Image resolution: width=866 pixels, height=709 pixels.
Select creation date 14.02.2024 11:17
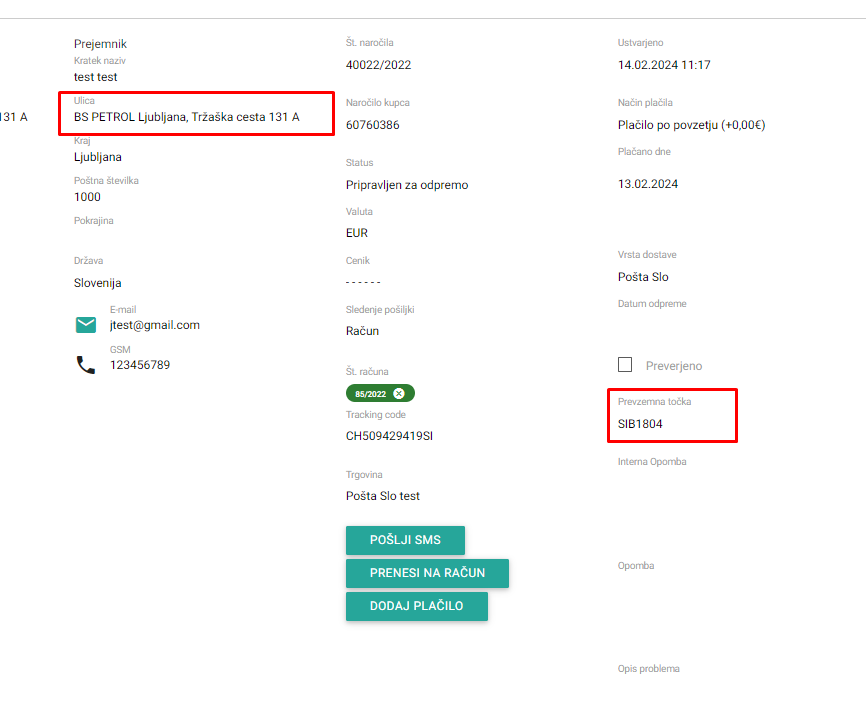point(664,65)
